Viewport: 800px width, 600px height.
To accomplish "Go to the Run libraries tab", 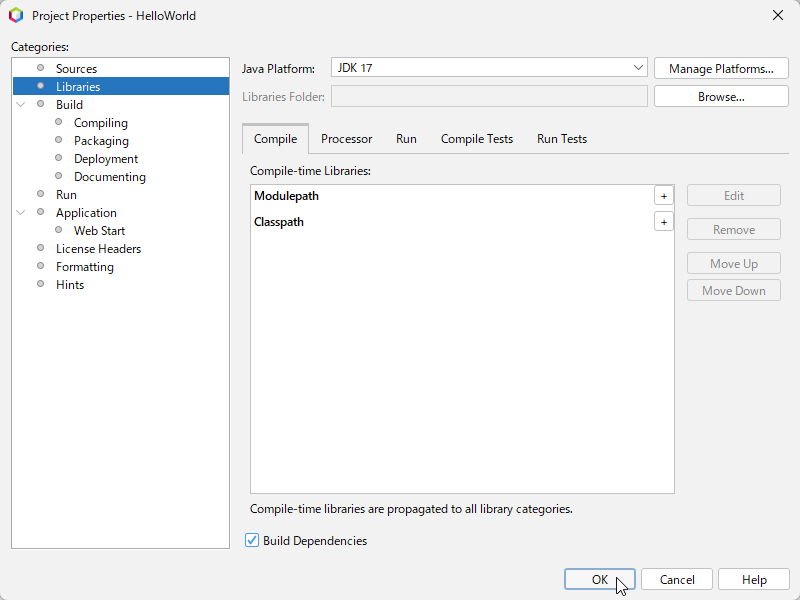I will click(406, 139).
